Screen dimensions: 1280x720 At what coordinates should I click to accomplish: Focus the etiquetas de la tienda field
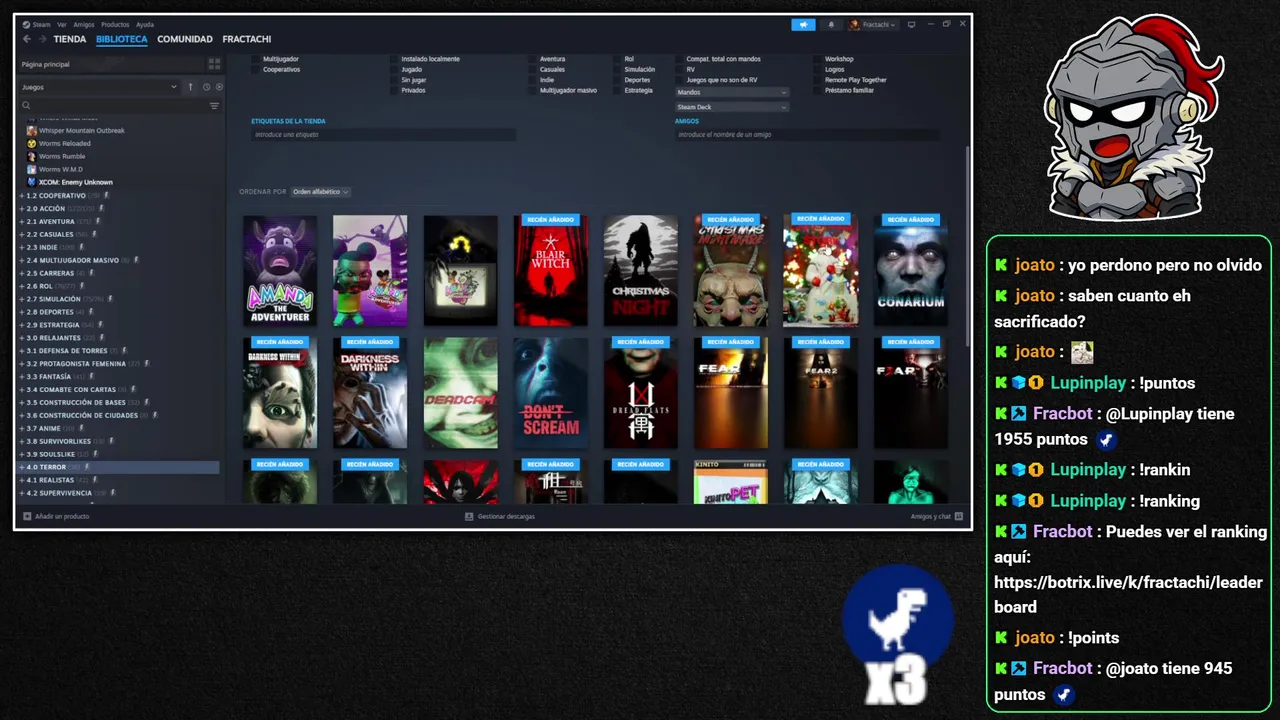(x=383, y=134)
